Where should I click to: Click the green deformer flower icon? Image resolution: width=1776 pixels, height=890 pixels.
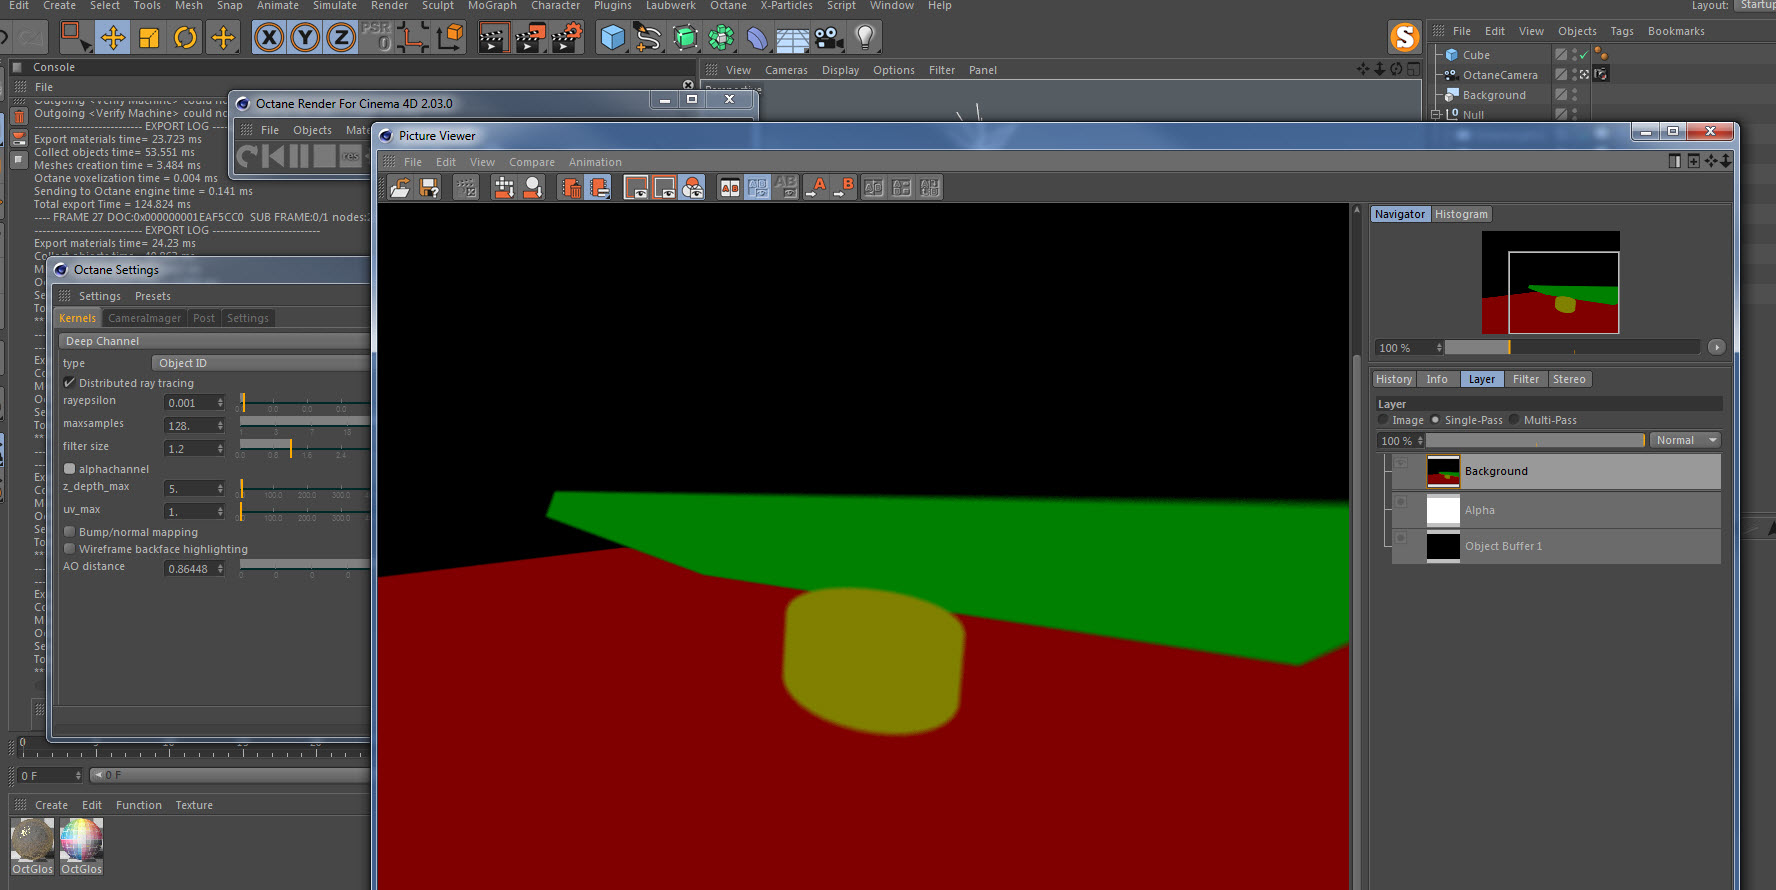coord(721,38)
